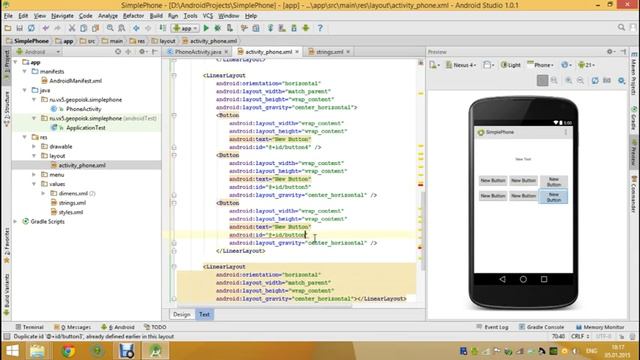Image resolution: width=640 pixels, height=360 pixels.
Task: Click the Attach debugger icon
Action: [x=230, y=28]
